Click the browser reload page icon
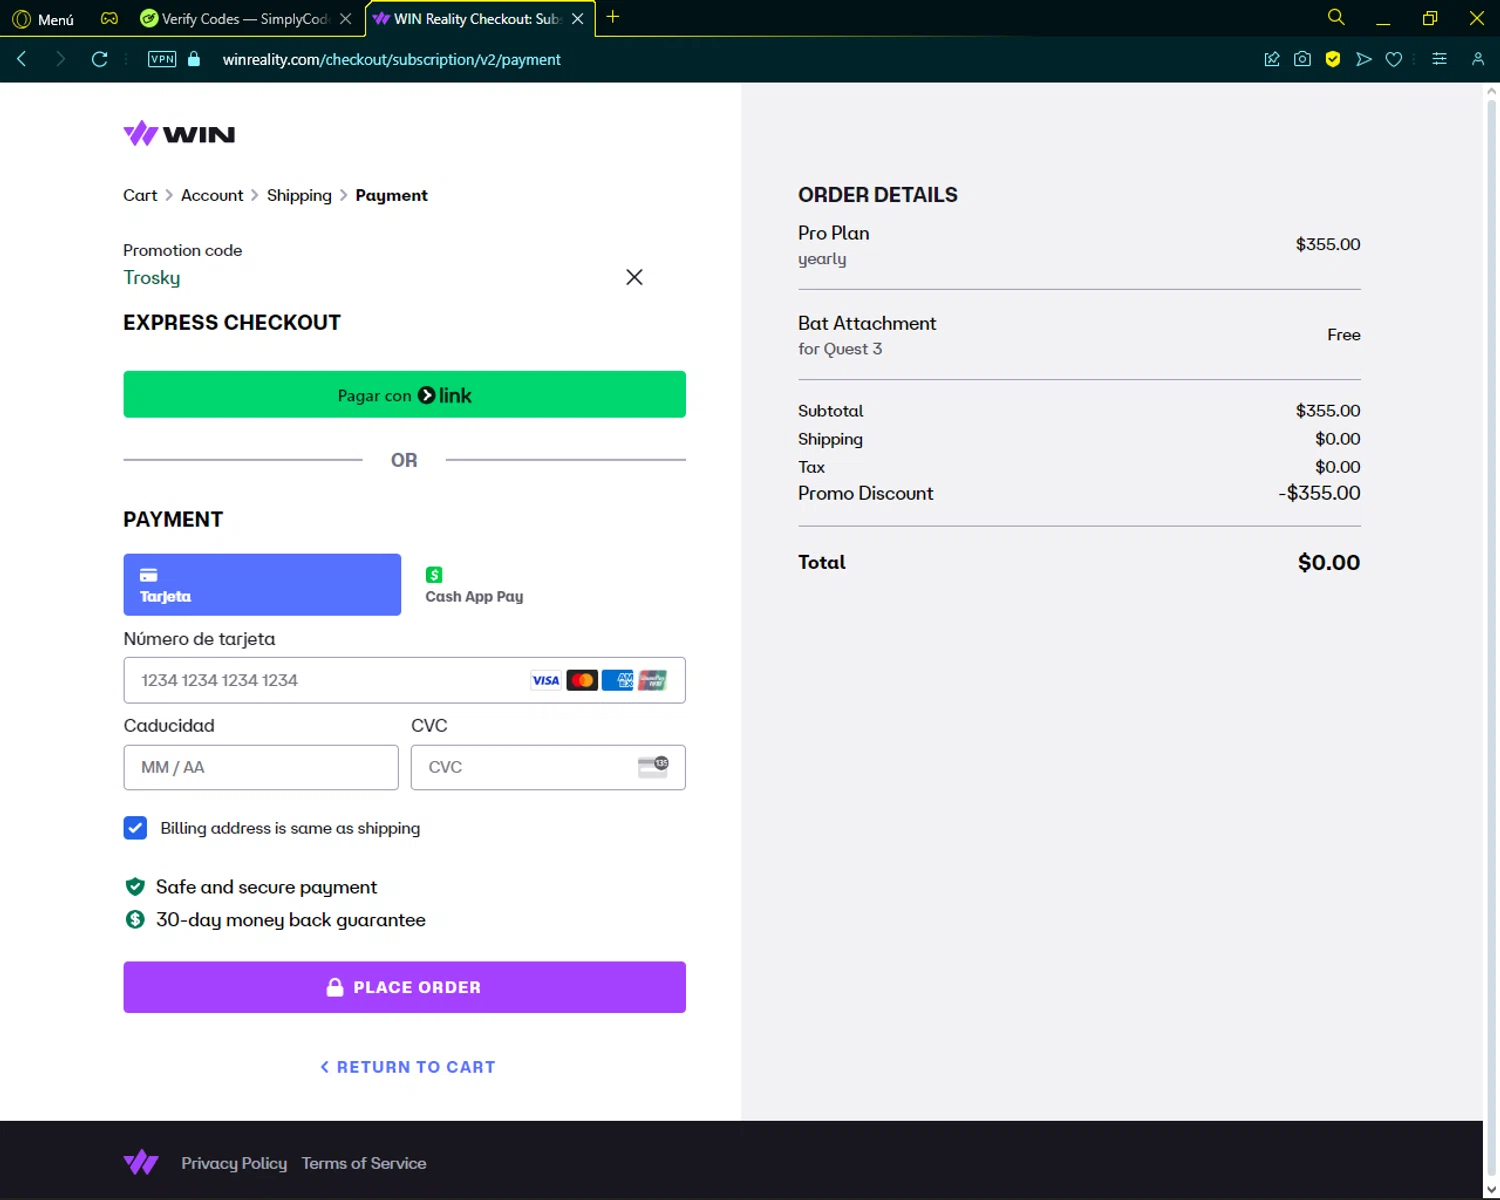The image size is (1500, 1200). click(x=99, y=59)
